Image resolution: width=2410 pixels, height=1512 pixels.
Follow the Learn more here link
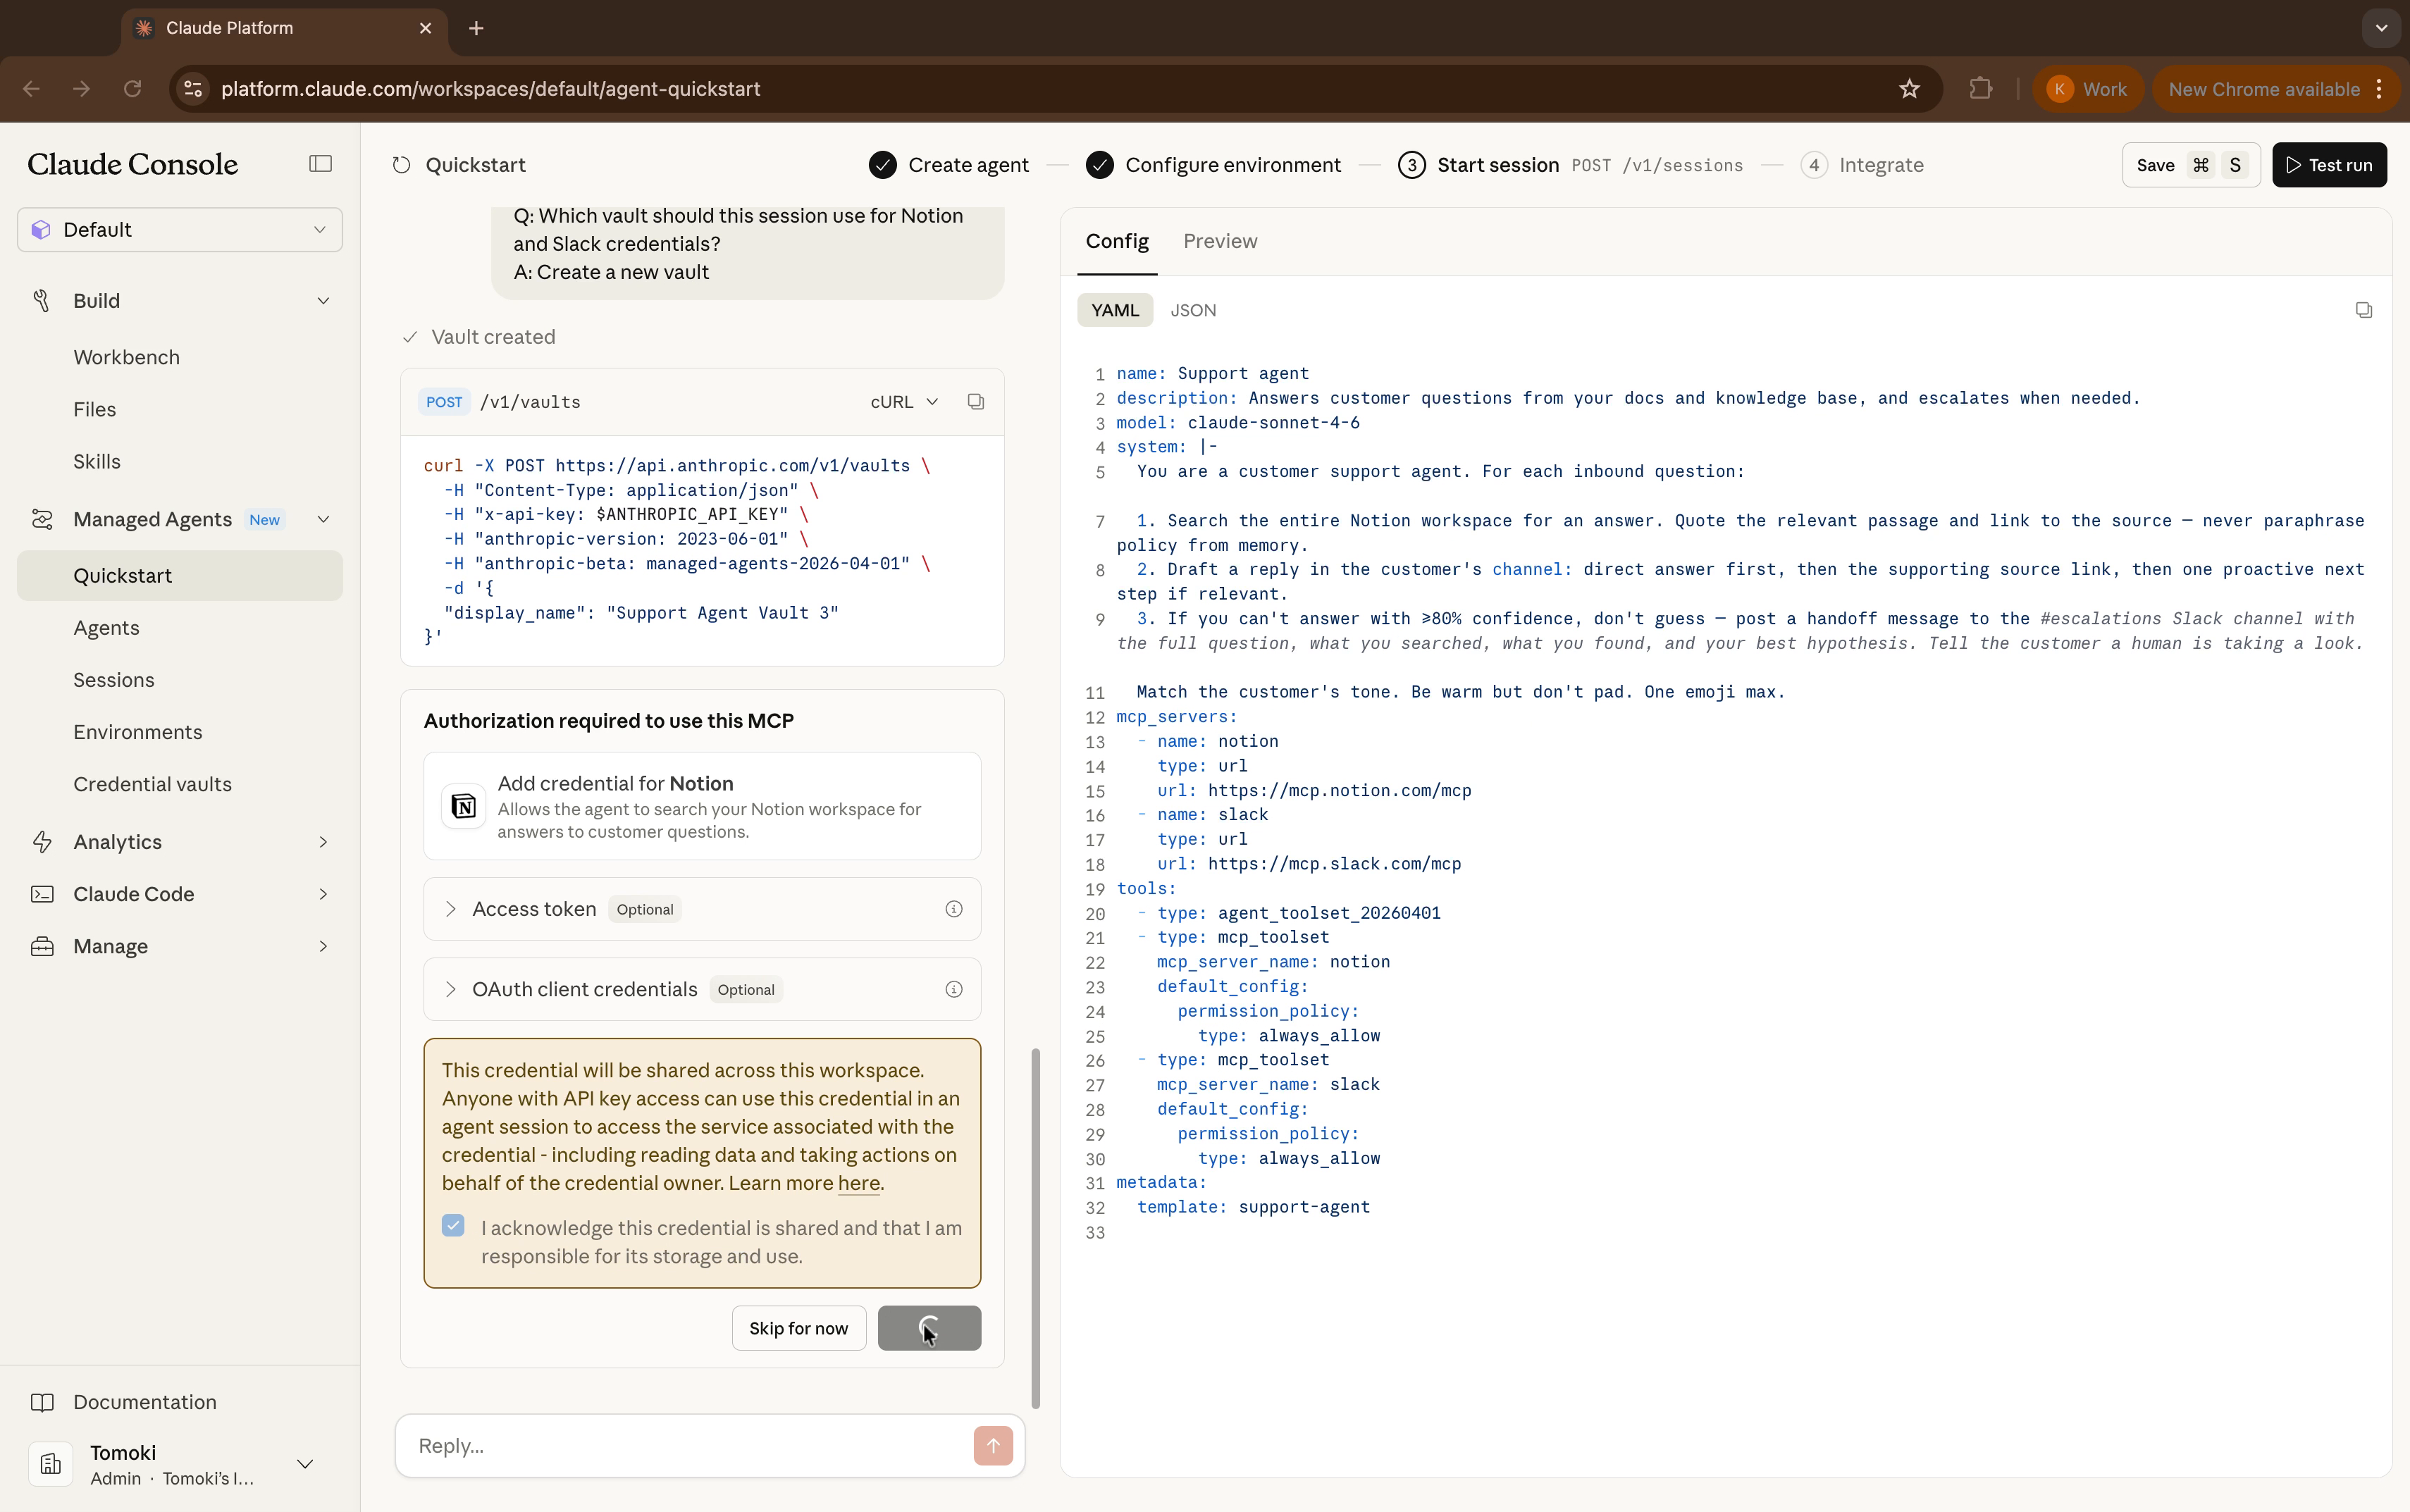859,1183
